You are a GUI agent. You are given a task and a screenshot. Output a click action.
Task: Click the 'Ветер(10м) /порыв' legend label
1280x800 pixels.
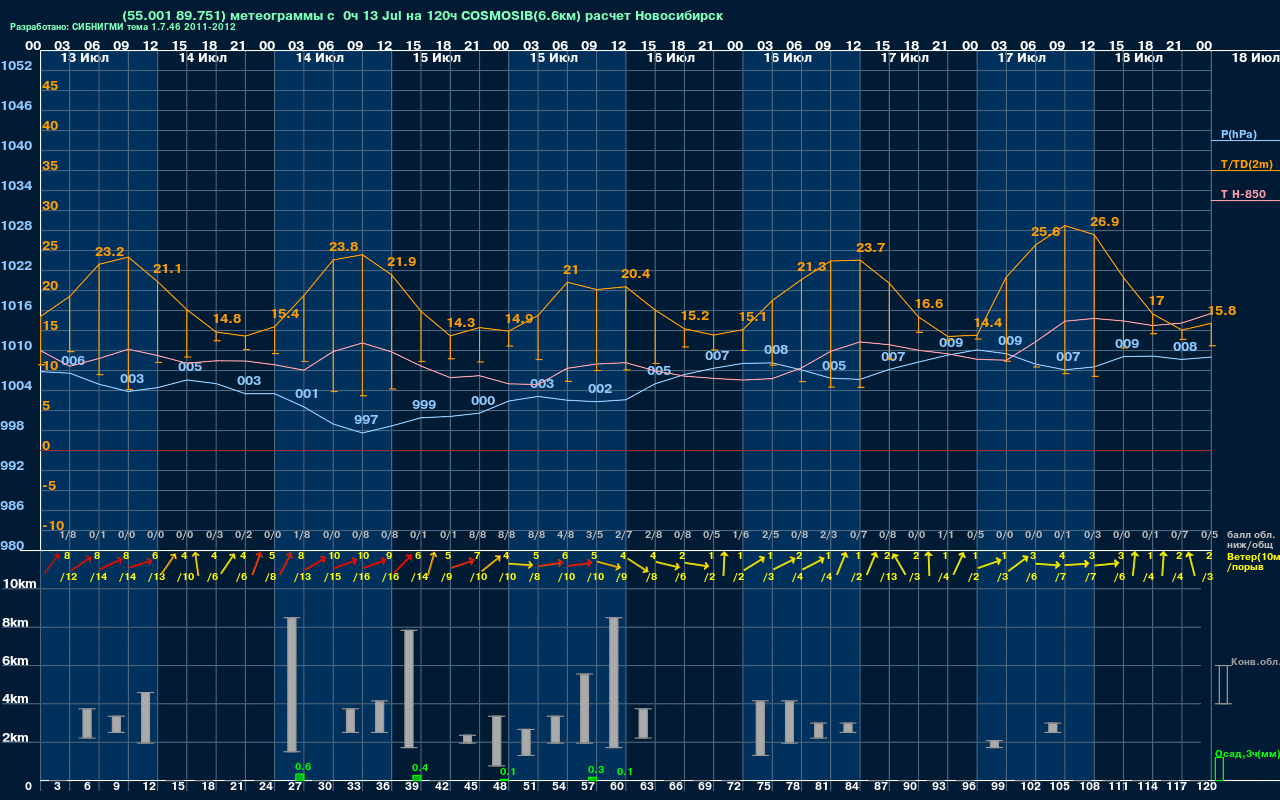tap(1253, 561)
